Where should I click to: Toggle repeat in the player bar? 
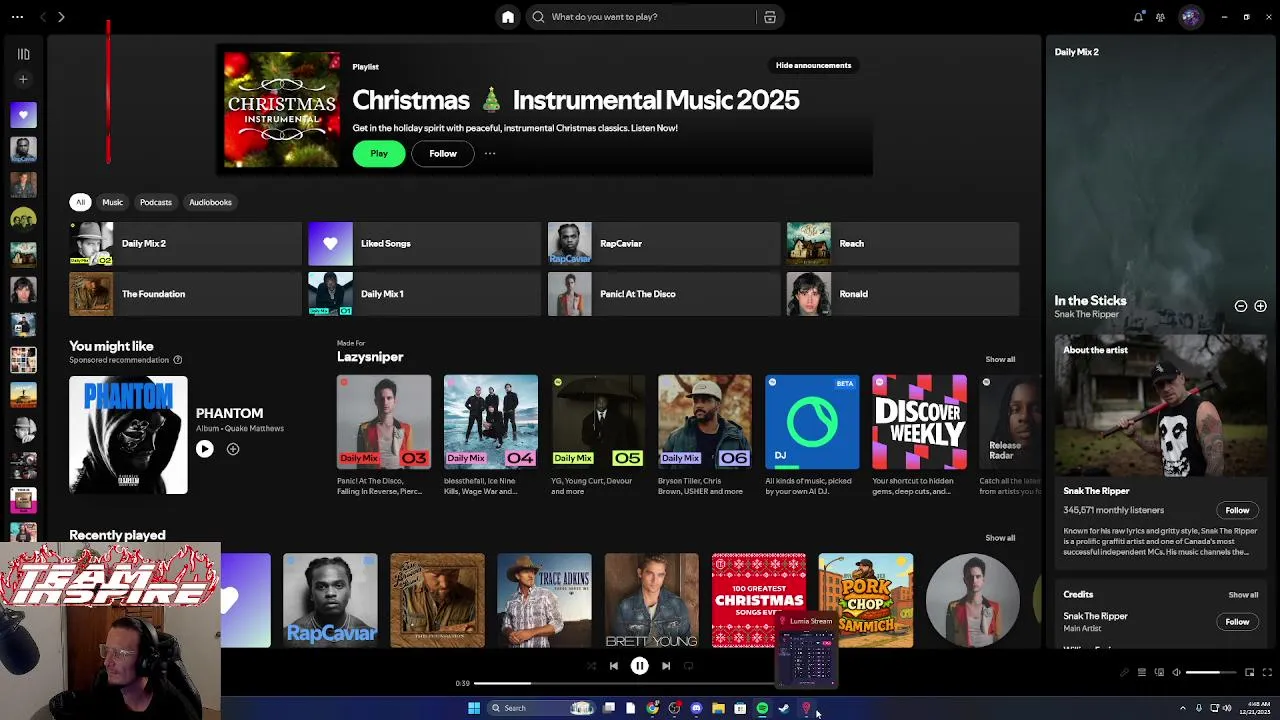click(688, 666)
